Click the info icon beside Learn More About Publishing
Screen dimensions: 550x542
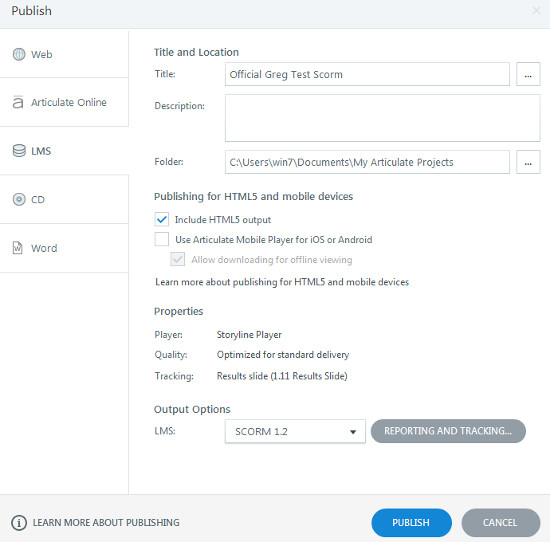click(19, 523)
